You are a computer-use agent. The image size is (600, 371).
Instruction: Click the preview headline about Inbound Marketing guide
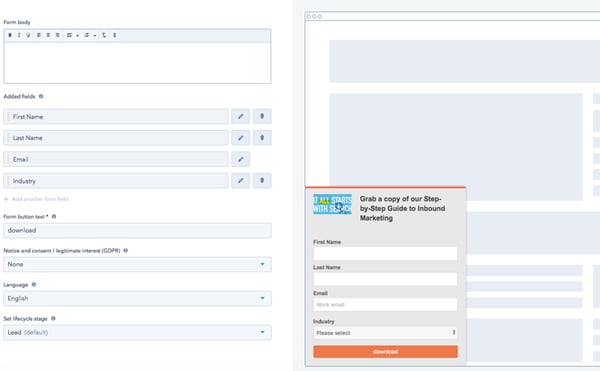(x=402, y=208)
